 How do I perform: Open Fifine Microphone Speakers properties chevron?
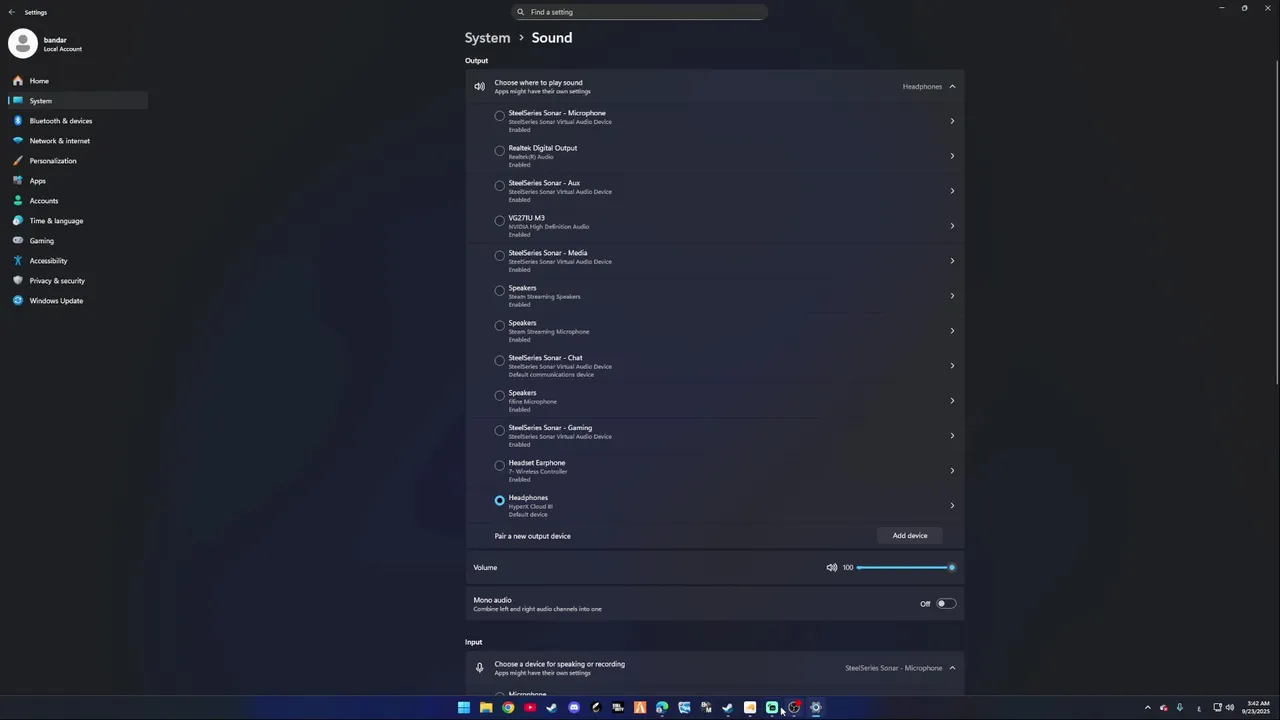click(952, 401)
